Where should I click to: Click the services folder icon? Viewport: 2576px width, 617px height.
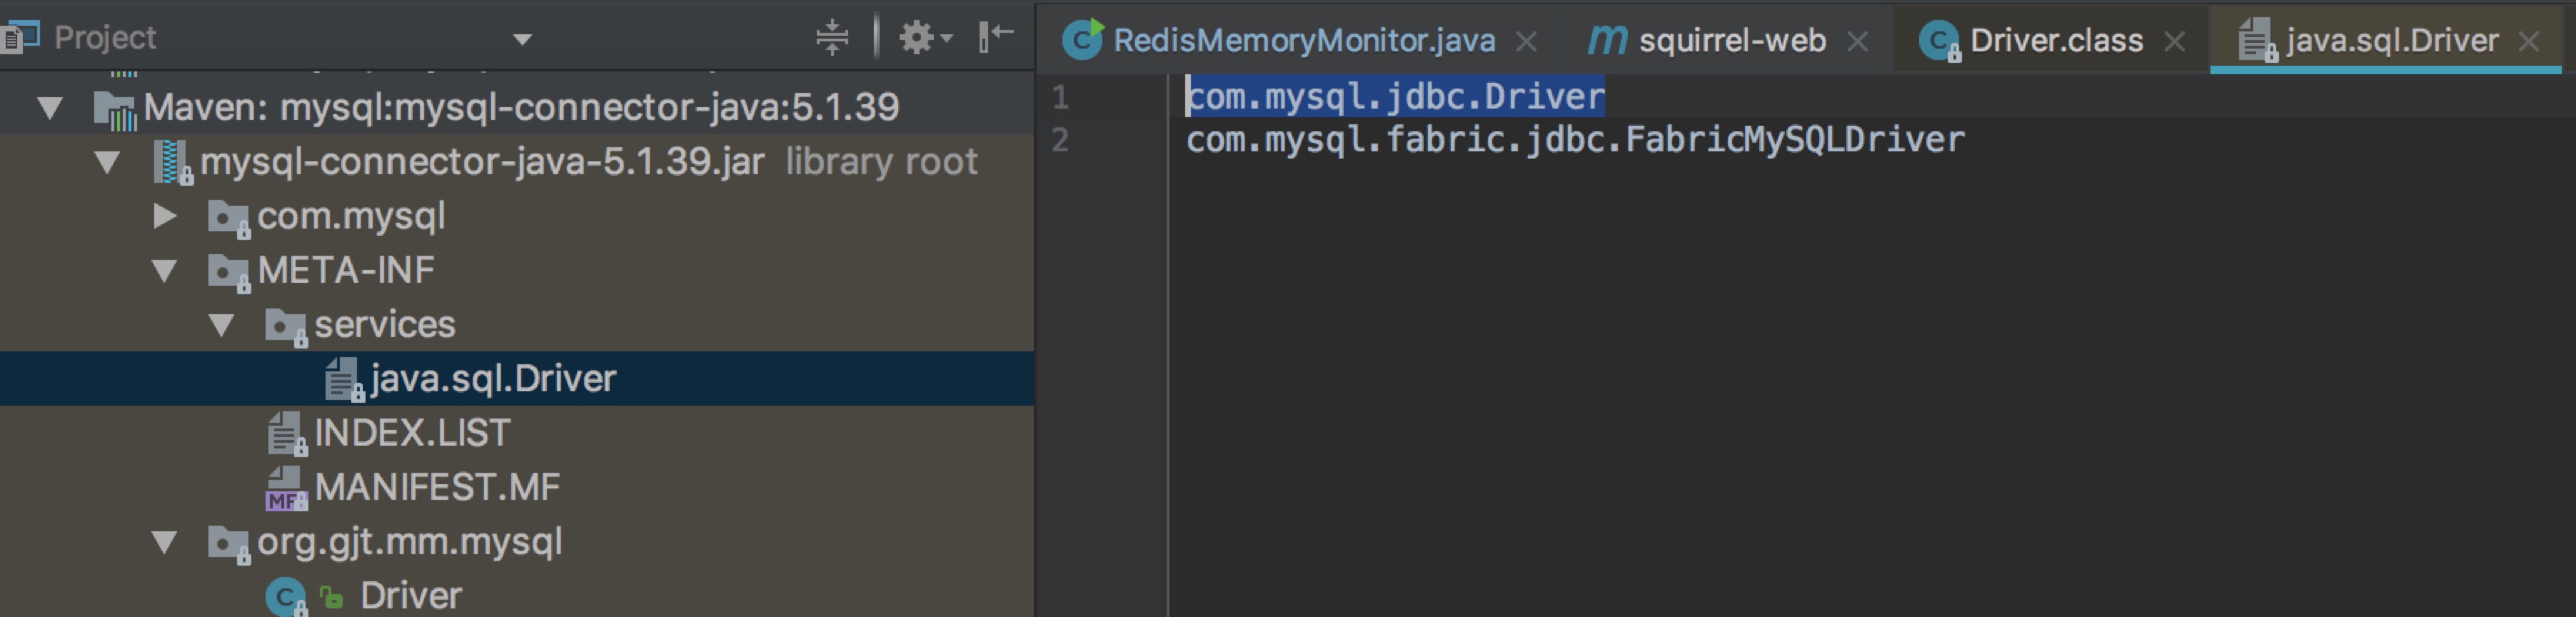[286, 327]
